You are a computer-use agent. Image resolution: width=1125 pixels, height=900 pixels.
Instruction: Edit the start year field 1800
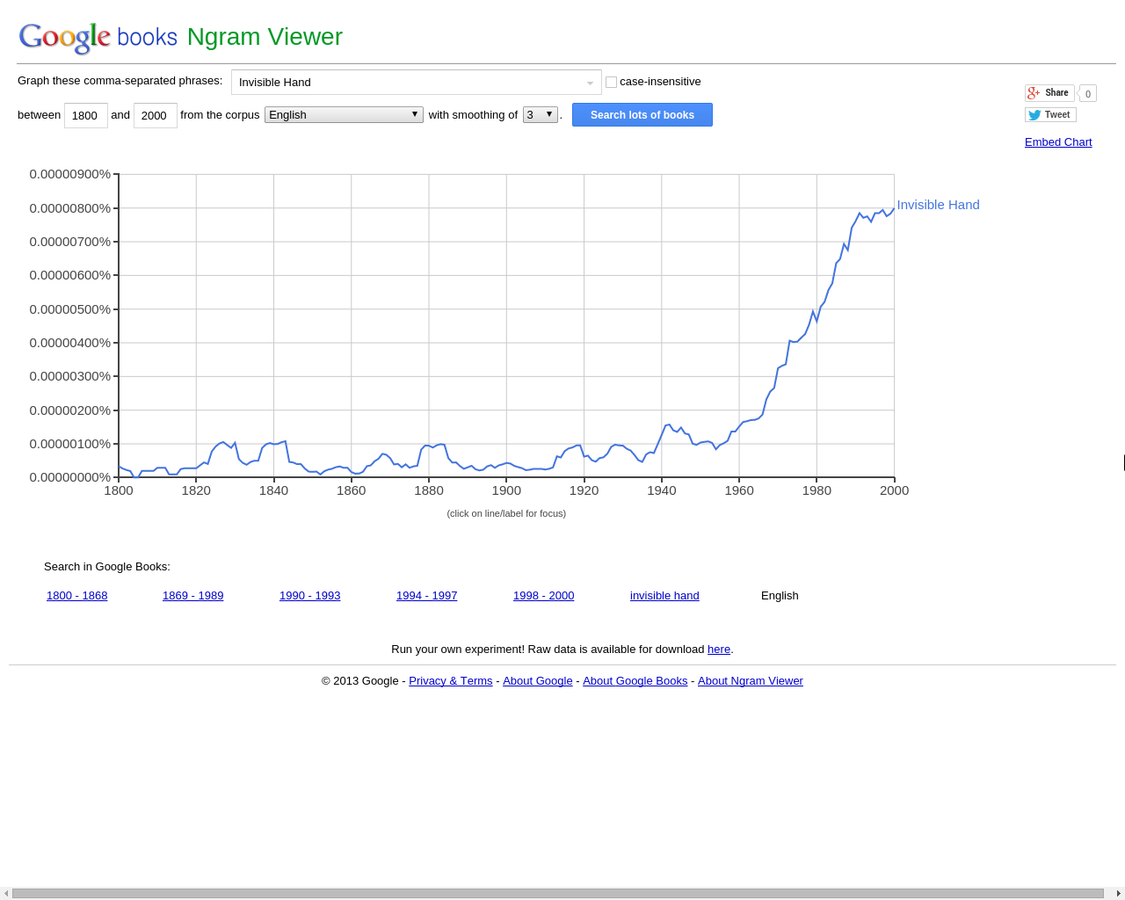pos(85,115)
